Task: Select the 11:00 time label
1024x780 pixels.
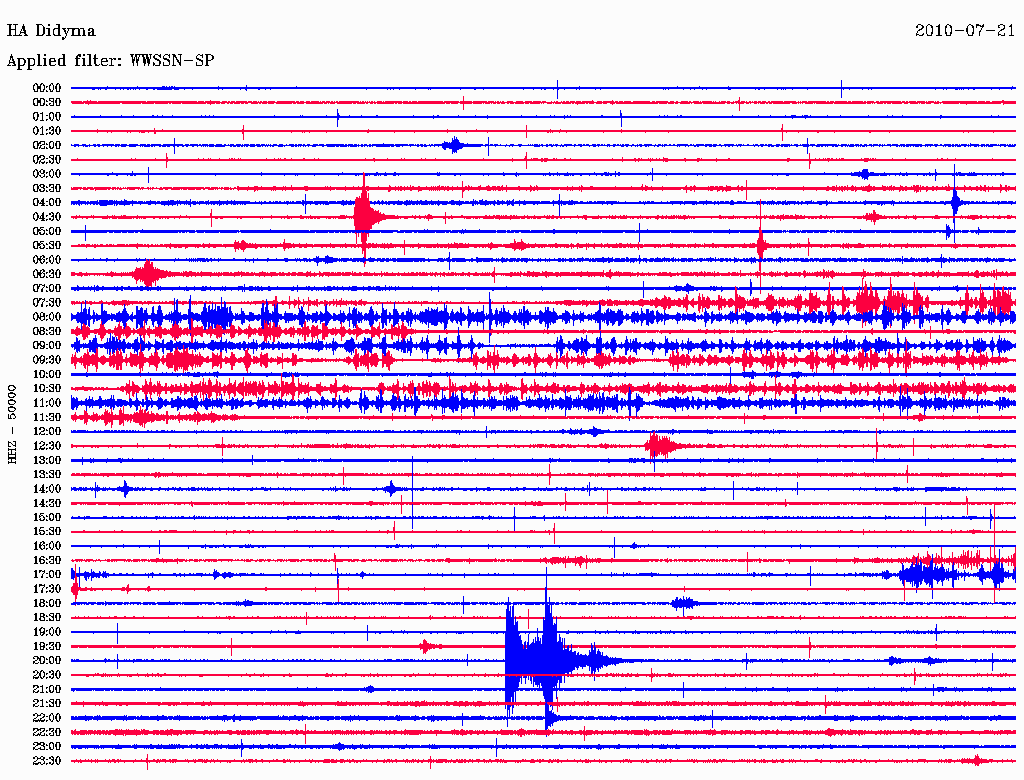Action: [x=46, y=403]
